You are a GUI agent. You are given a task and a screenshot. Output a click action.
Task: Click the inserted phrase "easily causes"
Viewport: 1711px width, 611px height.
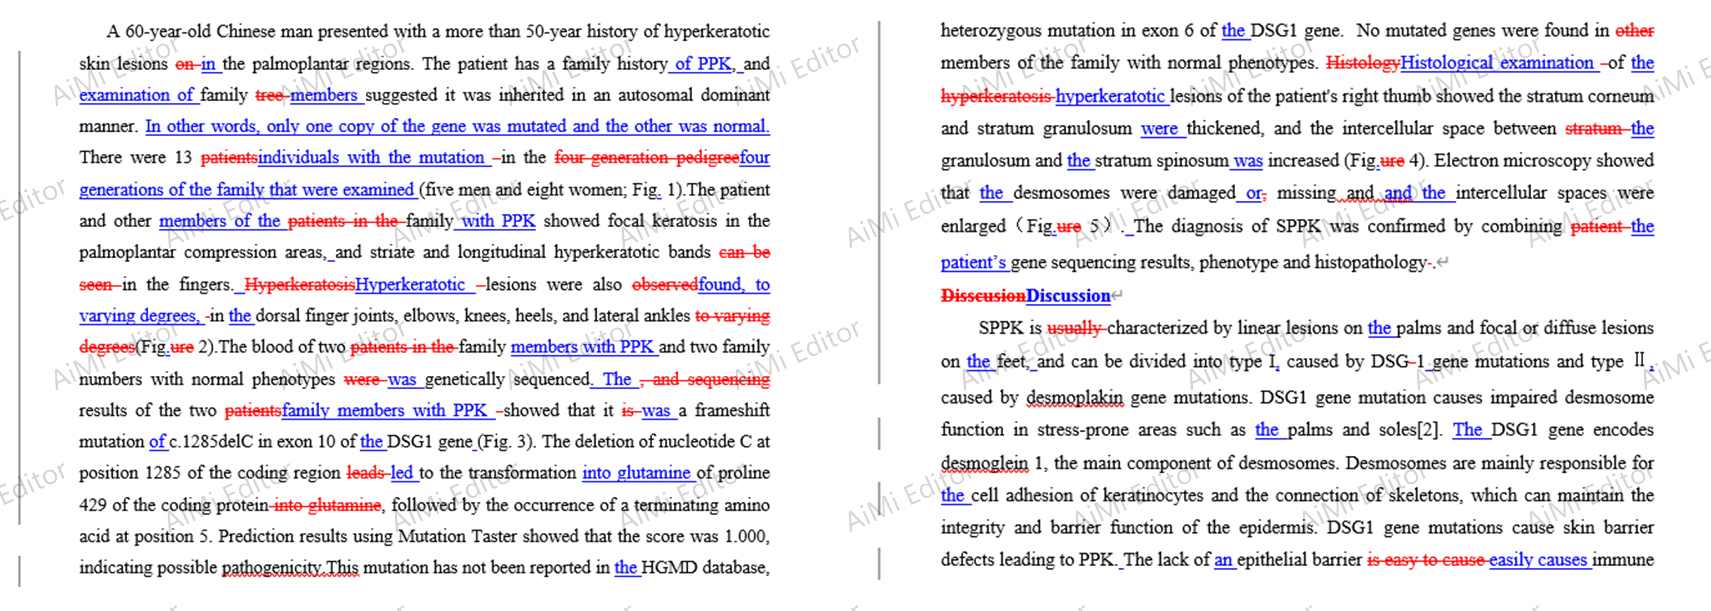click(x=1538, y=559)
